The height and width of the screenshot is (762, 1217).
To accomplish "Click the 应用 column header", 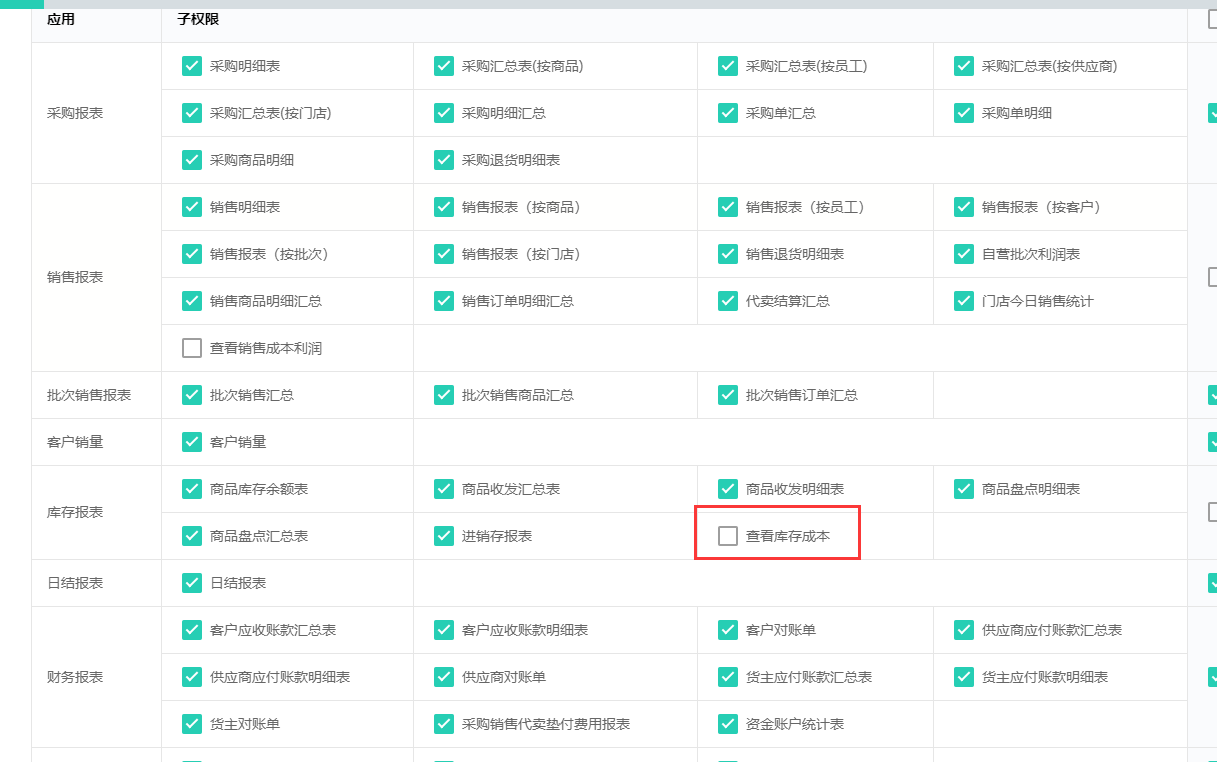I will (61, 19).
